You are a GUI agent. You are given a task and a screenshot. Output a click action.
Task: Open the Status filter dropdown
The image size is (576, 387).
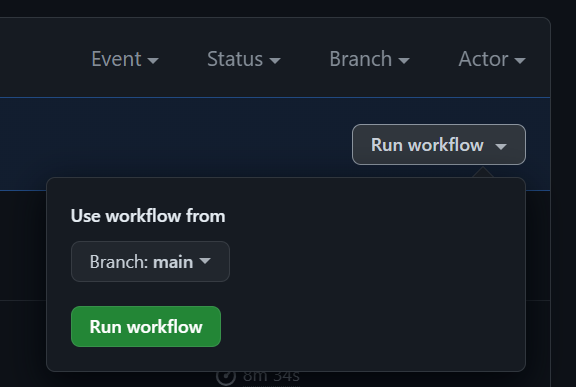pyautogui.click(x=244, y=59)
